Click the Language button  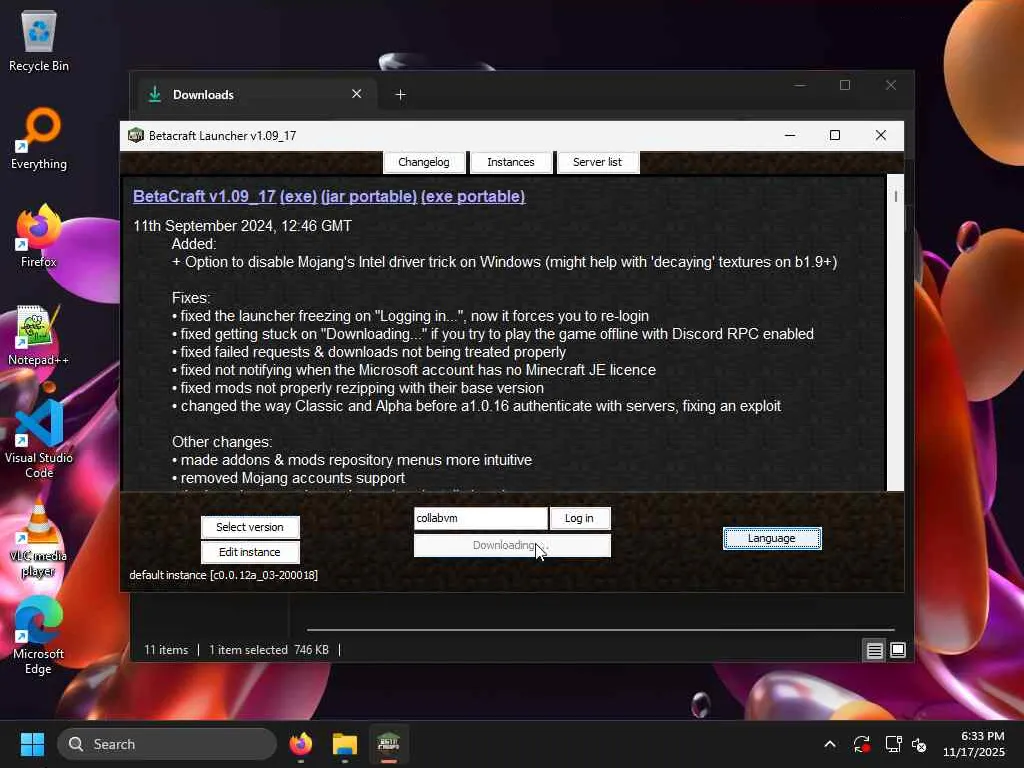click(x=772, y=538)
